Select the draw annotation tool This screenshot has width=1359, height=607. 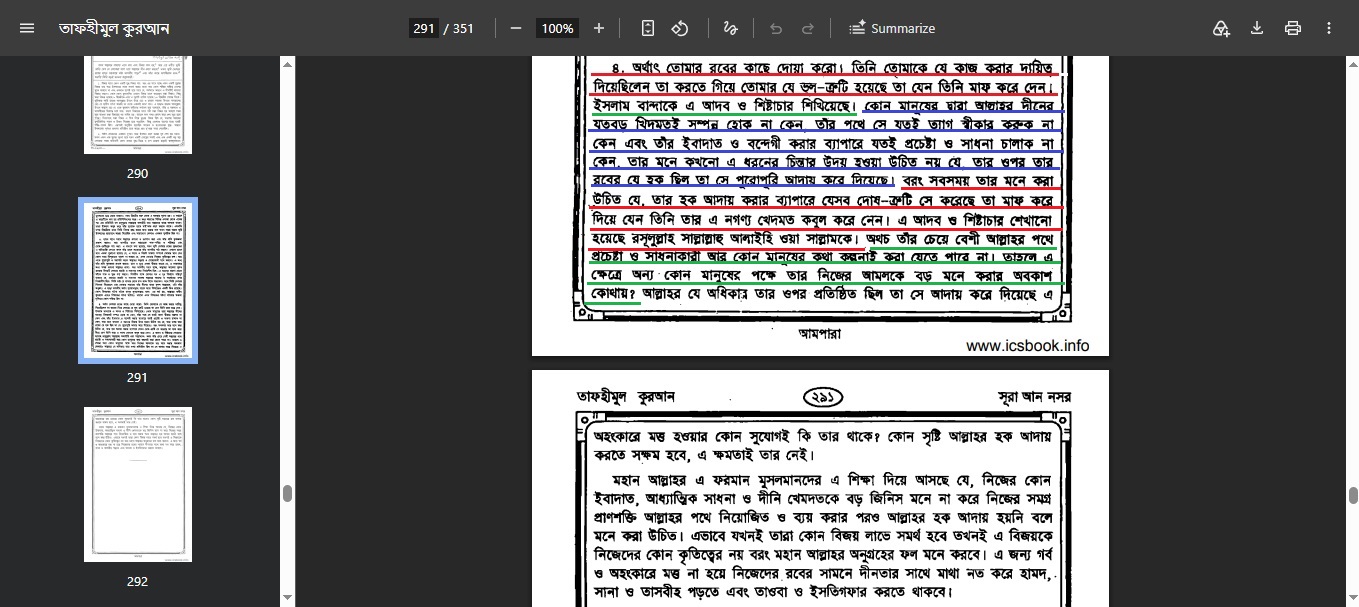[730, 28]
